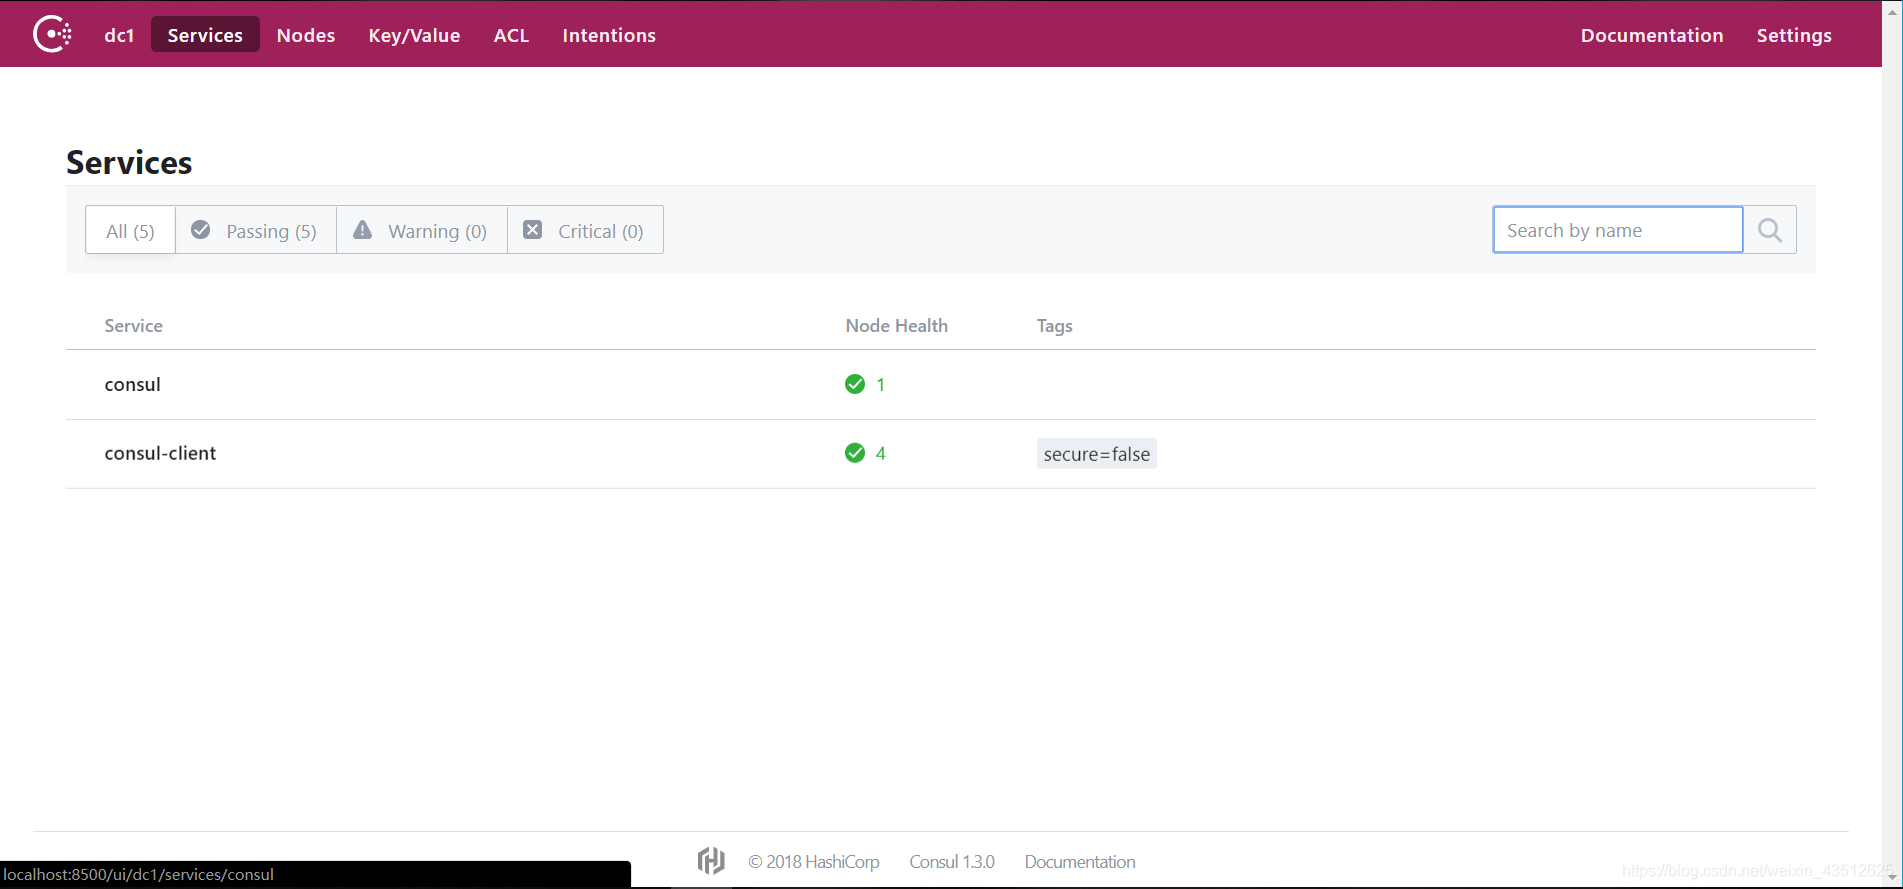Filter by Critical (0) services
The height and width of the screenshot is (889, 1903).
[x=585, y=231]
